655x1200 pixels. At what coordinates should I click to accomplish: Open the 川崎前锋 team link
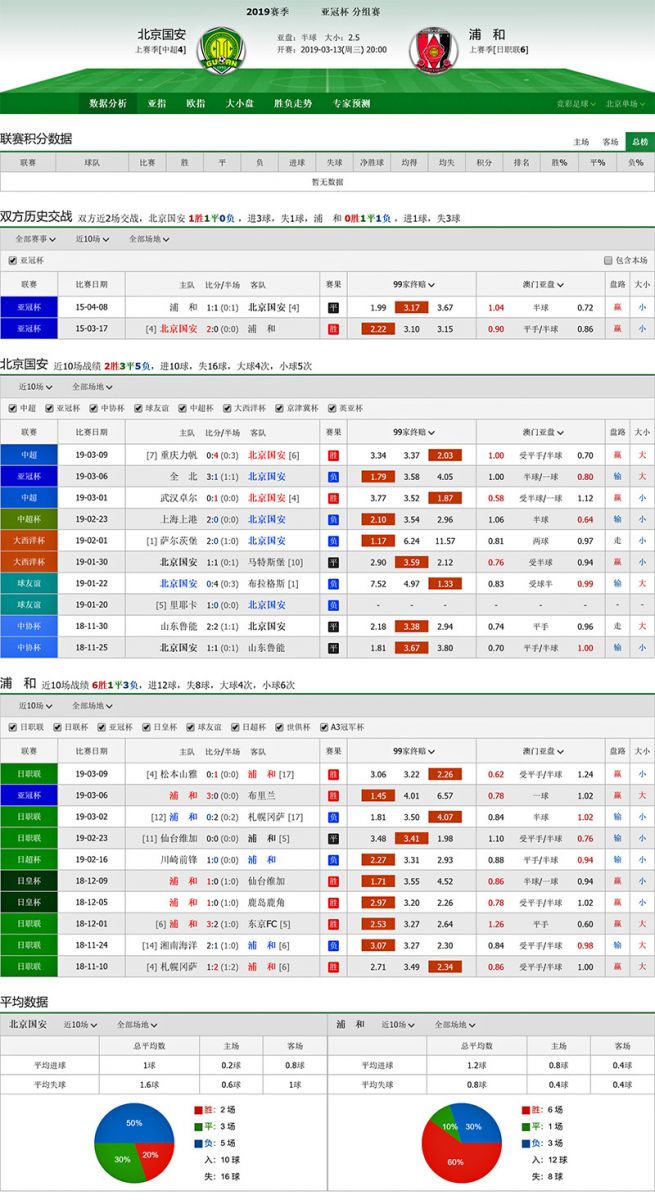pyautogui.click(x=180, y=859)
